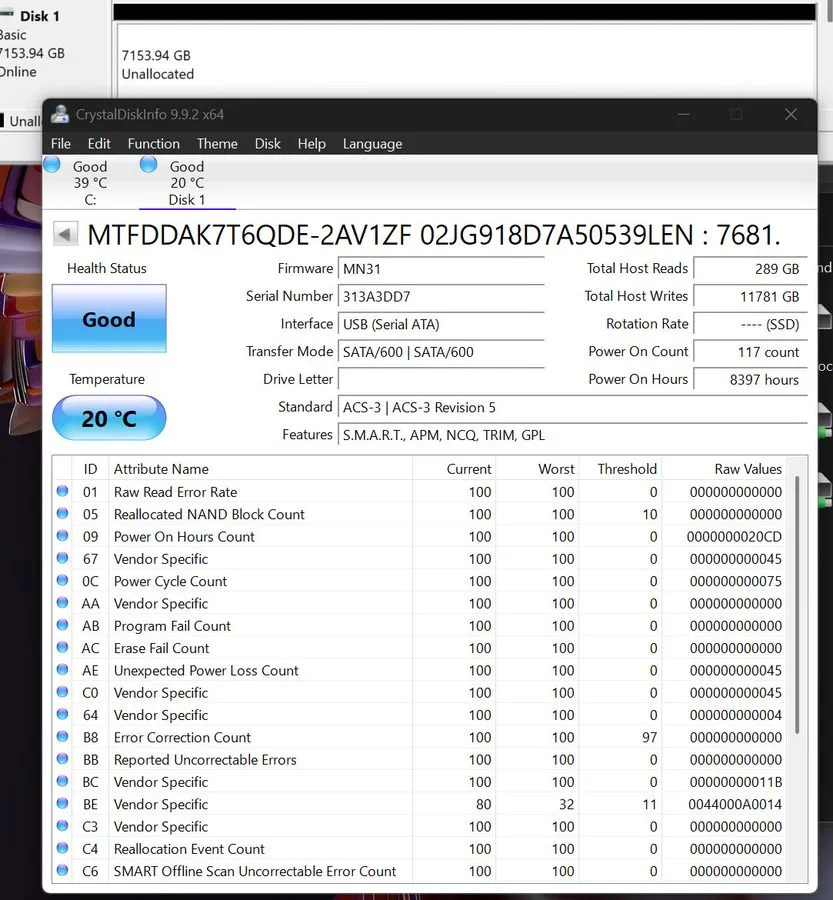Click the Firmware field MN31
833x900 pixels.
[x=441, y=269]
